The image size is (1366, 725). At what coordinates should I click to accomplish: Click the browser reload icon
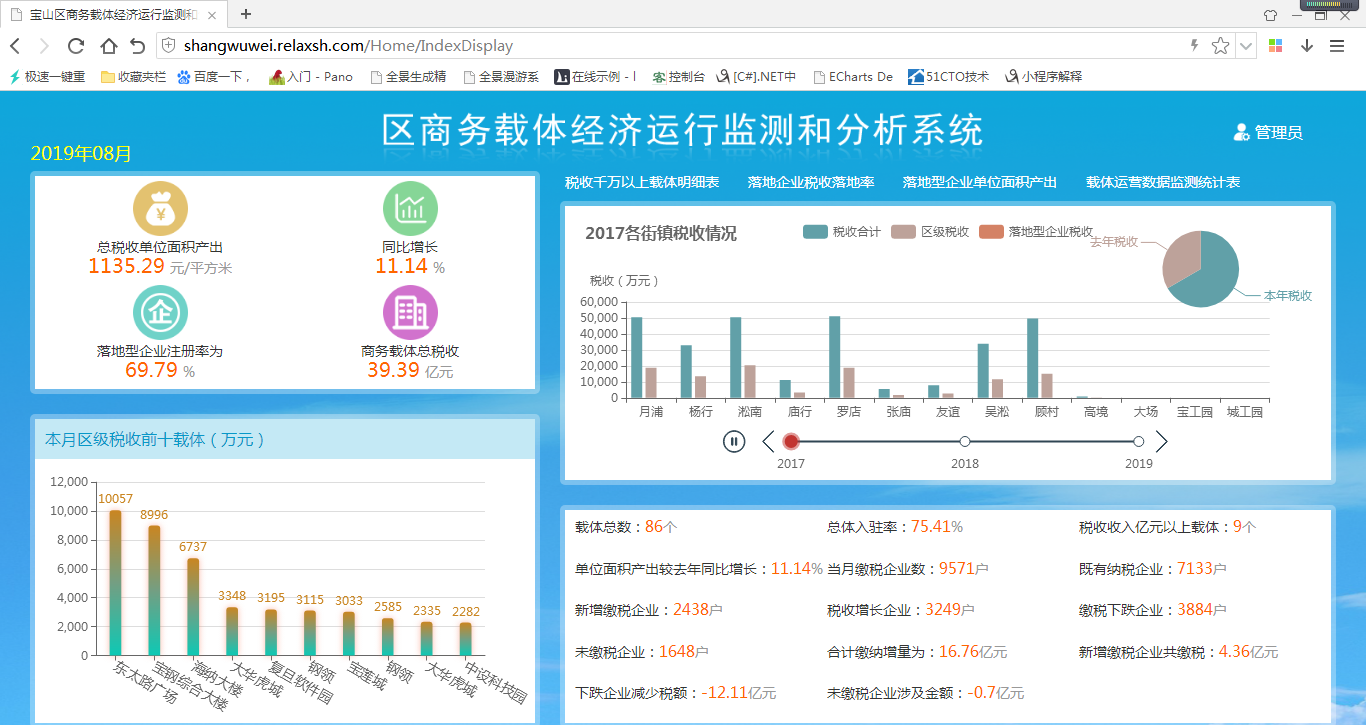click(76, 46)
